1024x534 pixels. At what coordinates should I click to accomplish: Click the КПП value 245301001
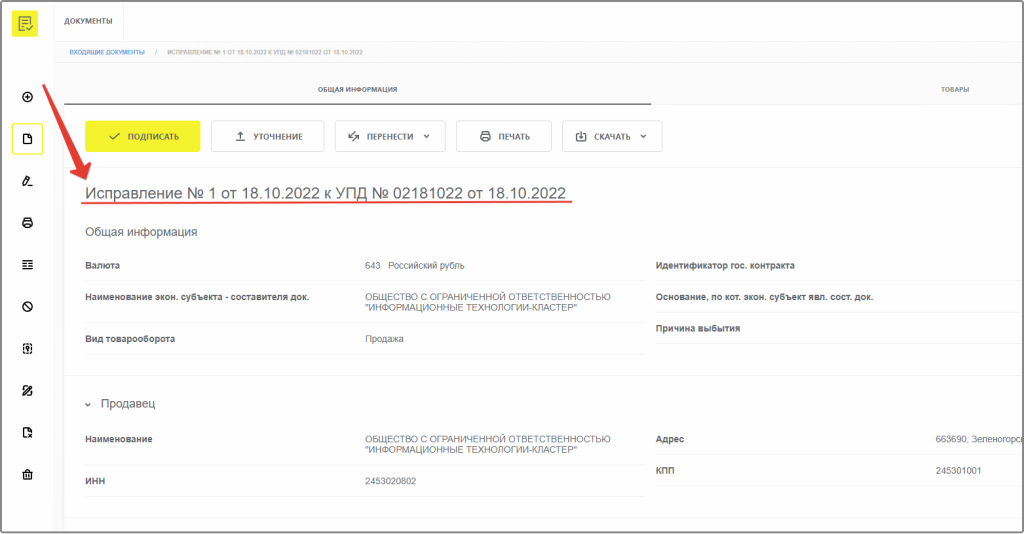958,471
